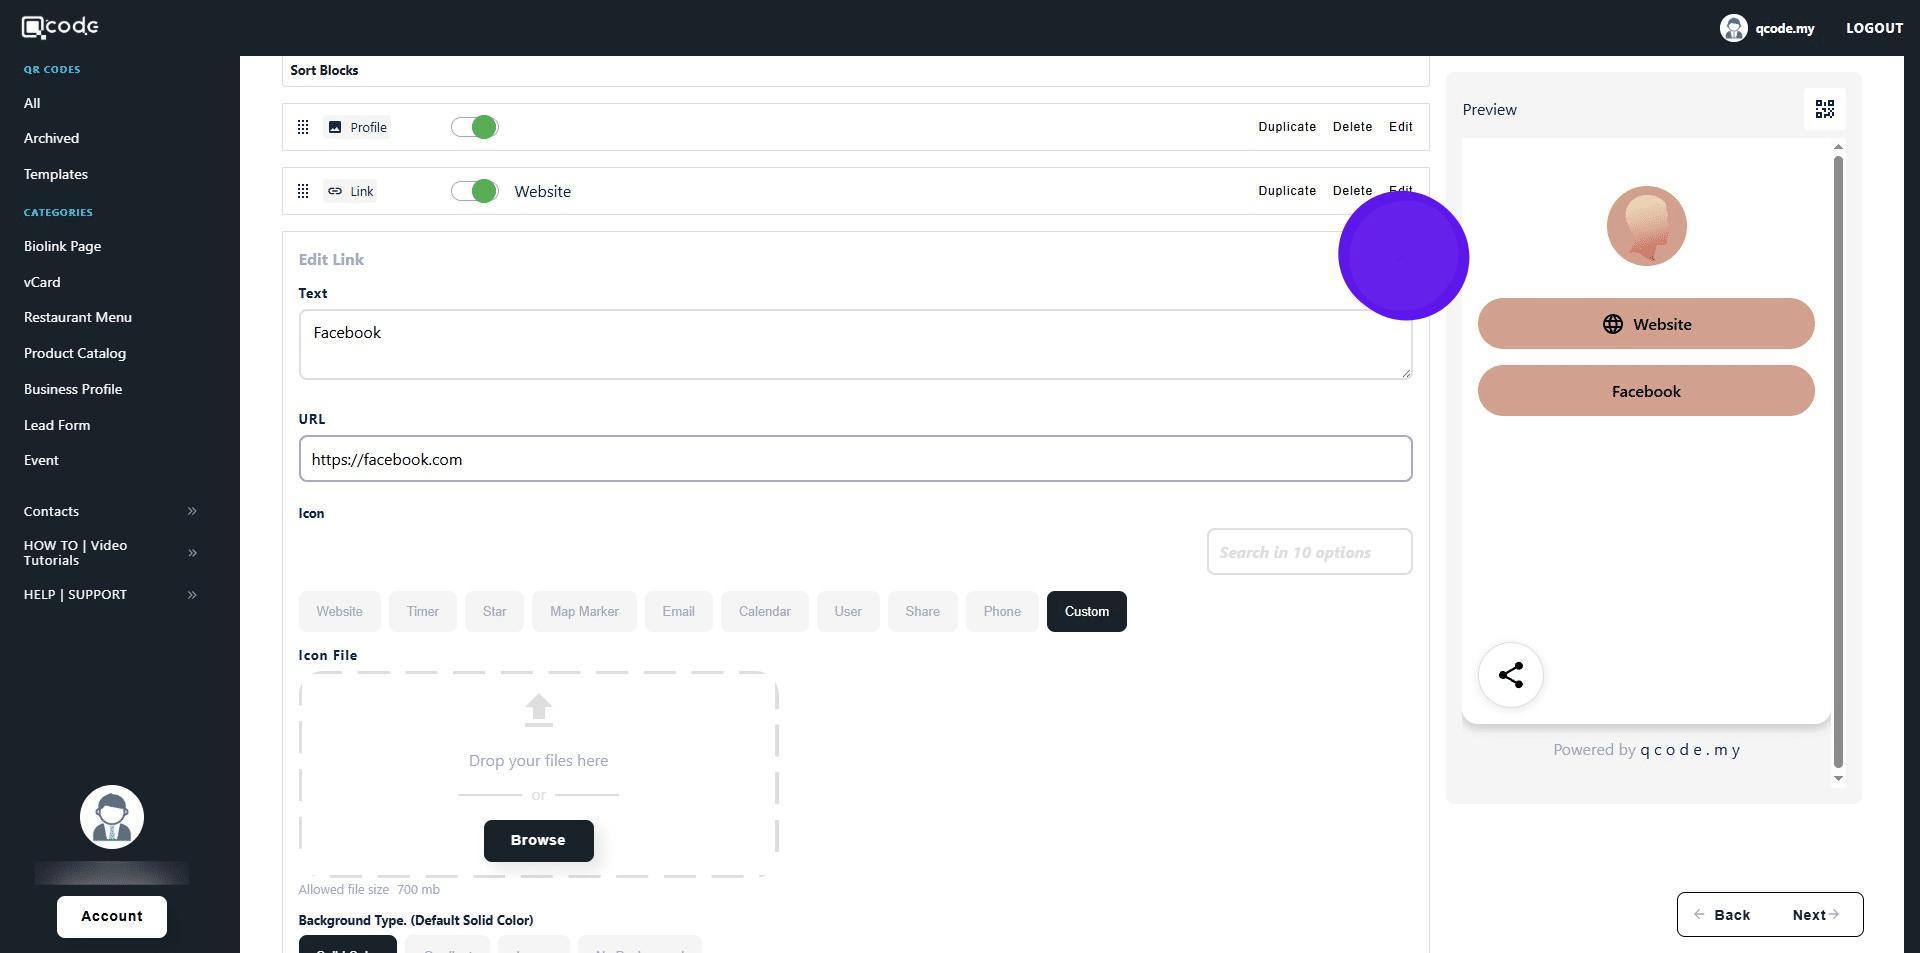Choose the Calendar icon option
The image size is (1920, 953).
coord(764,612)
